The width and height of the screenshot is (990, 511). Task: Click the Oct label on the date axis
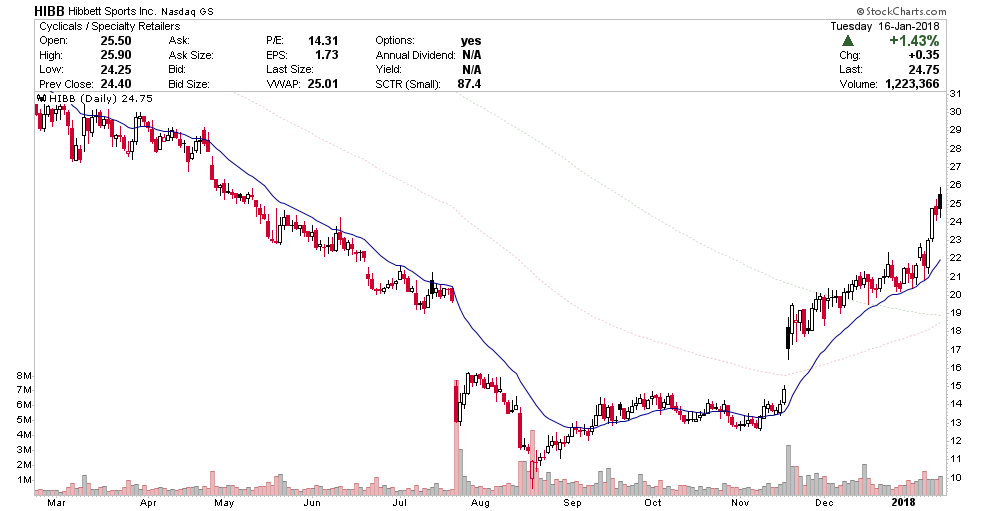pyautogui.click(x=653, y=503)
